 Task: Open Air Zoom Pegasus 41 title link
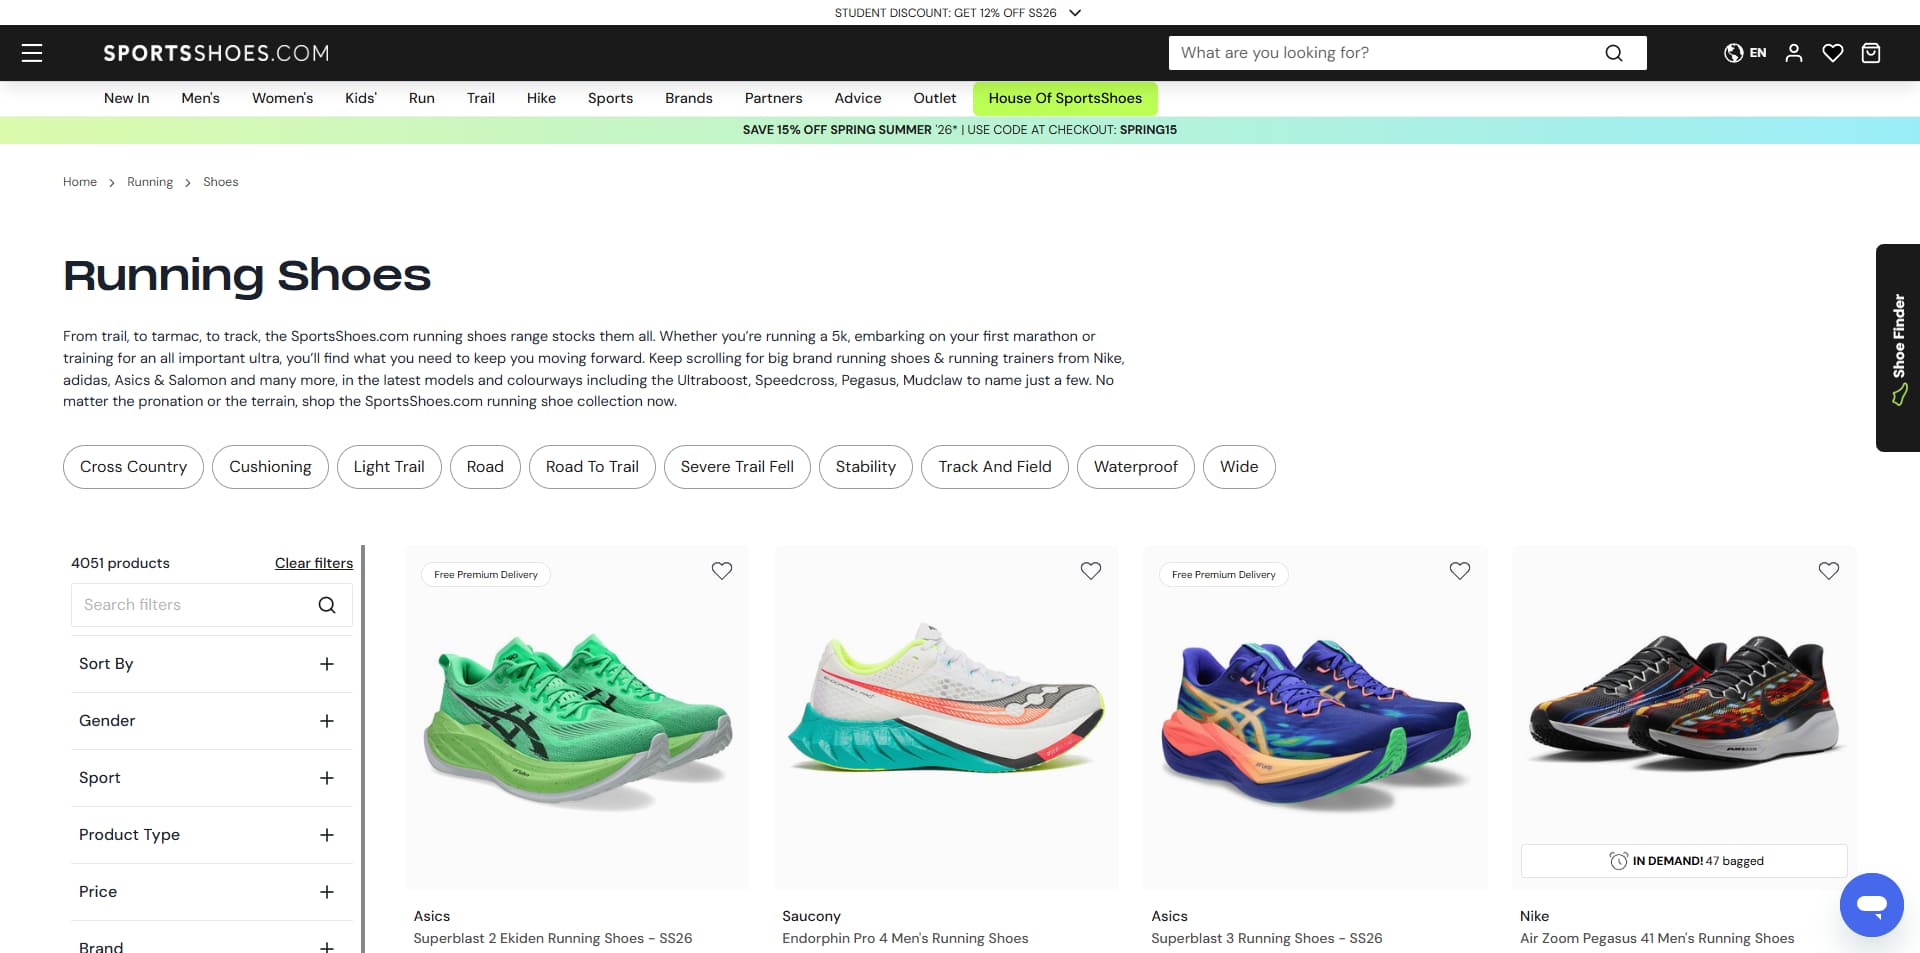point(1657,938)
